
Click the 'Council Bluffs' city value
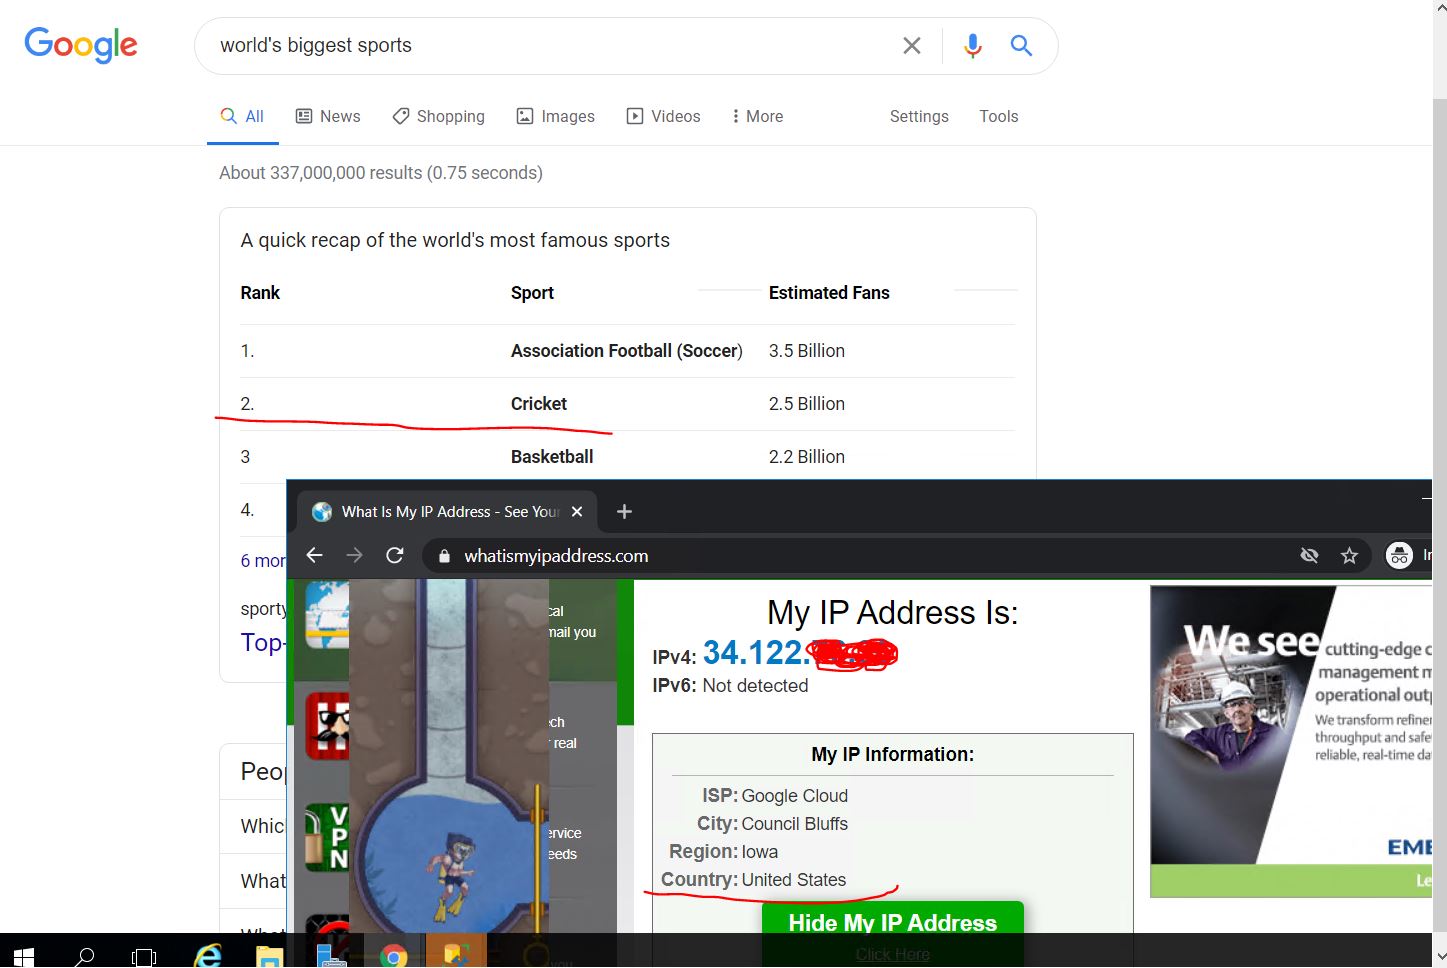pos(795,824)
